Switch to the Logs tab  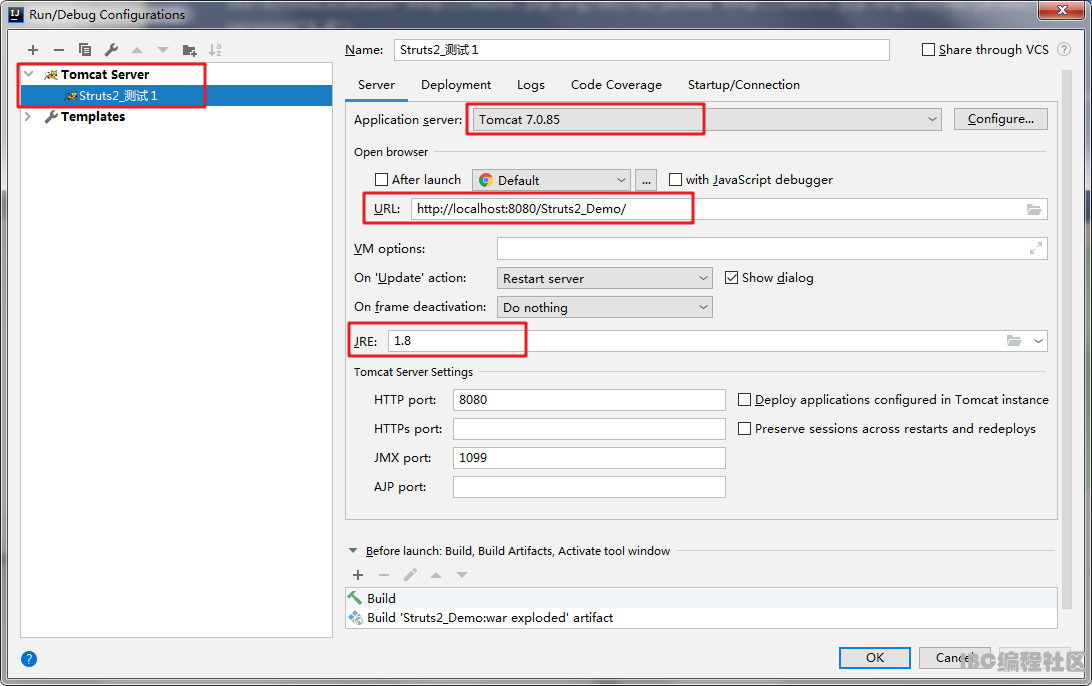tap(531, 85)
